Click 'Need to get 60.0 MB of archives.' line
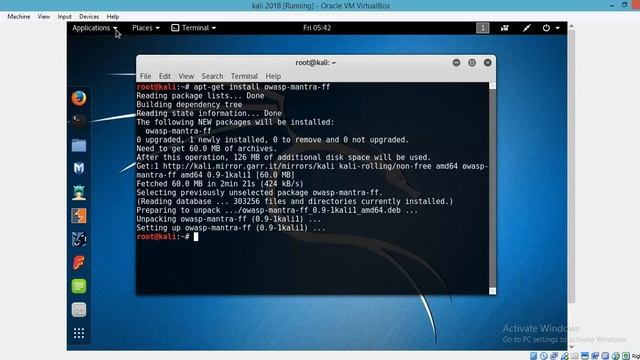 (x=207, y=149)
